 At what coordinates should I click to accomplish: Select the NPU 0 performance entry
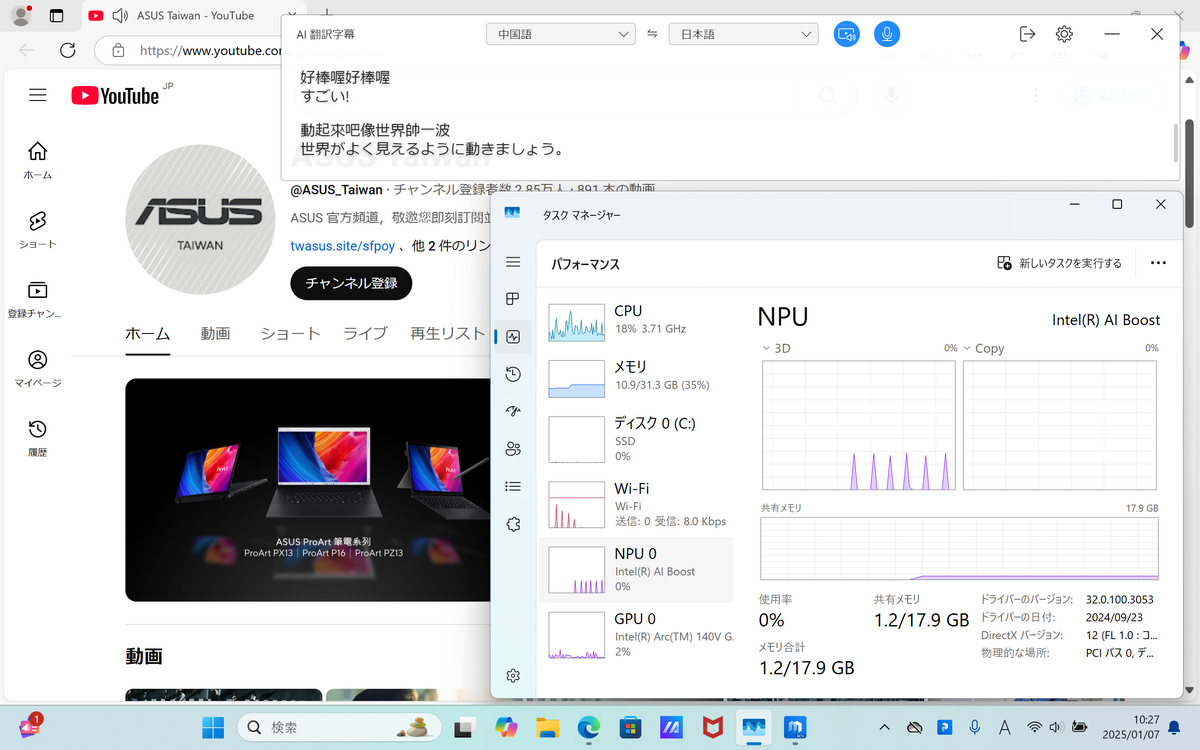[636, 569]
